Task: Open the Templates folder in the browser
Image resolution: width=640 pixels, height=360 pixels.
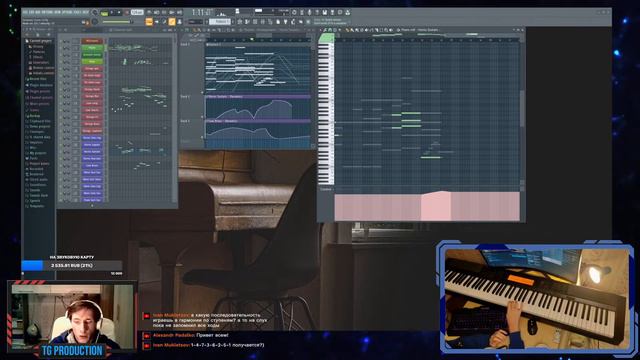Action: (x=36, y=206)
